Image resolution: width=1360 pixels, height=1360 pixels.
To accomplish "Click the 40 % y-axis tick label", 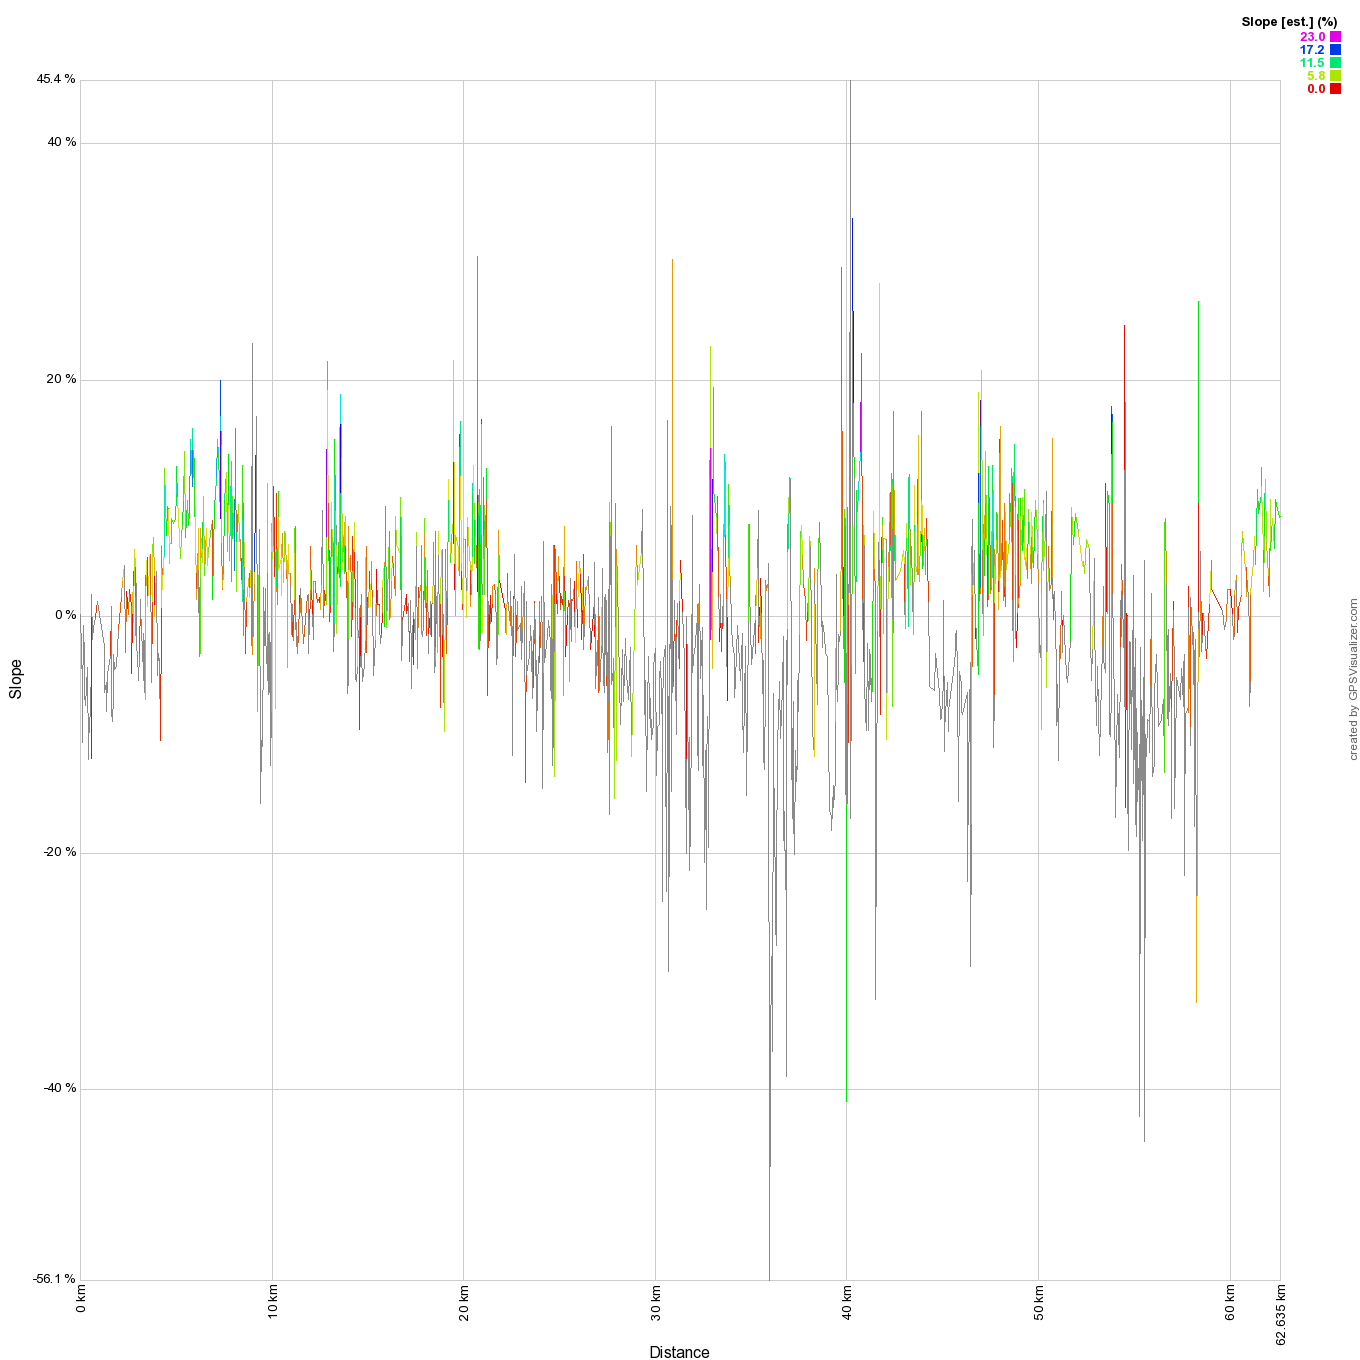I will [x=60, y=142].
